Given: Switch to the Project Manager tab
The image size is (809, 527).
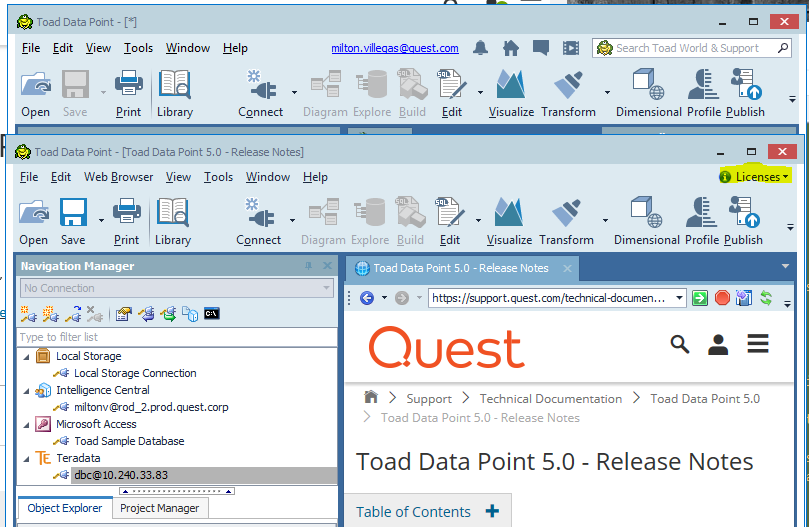Looking at the screenshot, I should (159, 508).
